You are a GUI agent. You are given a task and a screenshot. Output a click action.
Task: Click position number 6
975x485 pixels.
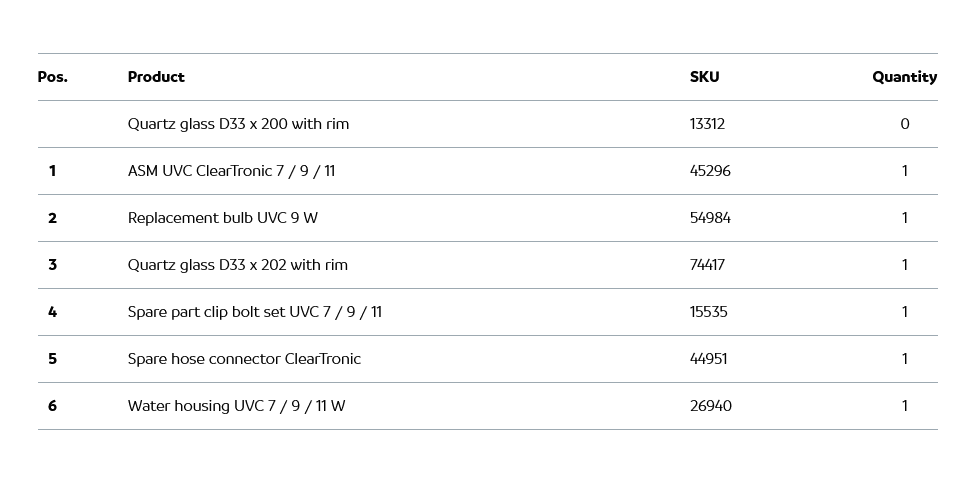tap(52, 406)
